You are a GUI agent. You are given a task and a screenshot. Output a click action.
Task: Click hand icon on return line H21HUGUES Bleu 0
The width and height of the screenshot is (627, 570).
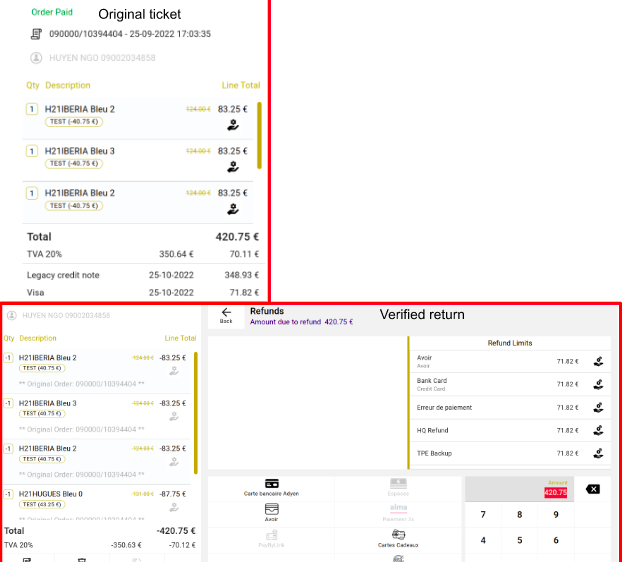click(174, 507)
